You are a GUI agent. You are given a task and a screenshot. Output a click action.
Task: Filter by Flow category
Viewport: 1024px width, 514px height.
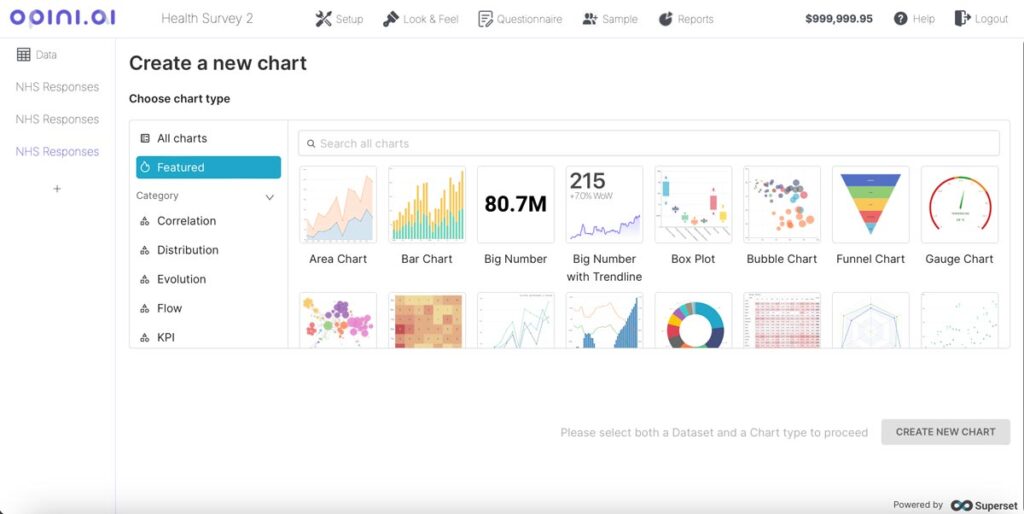pos(208,308)
